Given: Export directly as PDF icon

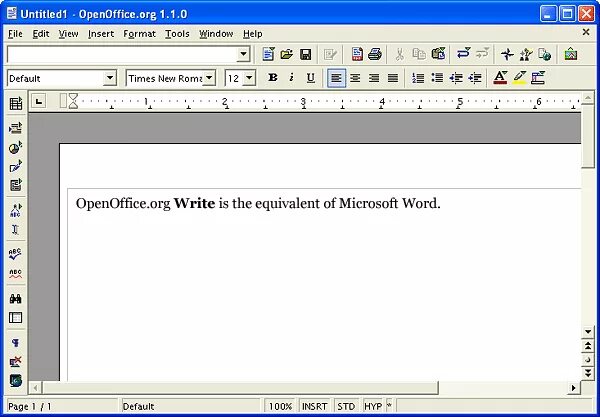Looking at the screenshot, I should pyautogui.click(x=357, y=54).
